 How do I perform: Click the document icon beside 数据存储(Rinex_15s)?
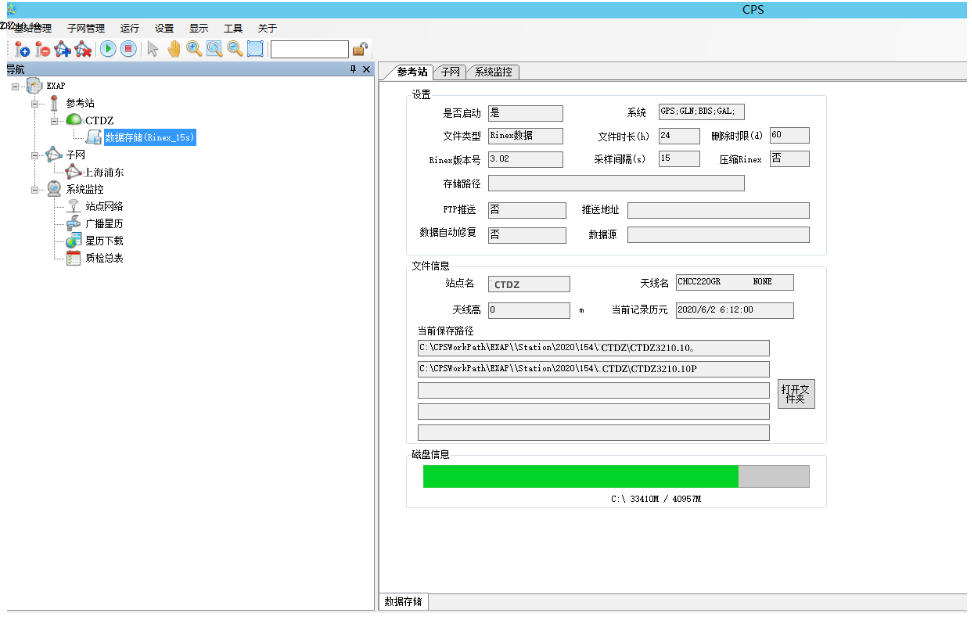pyautogui.click(x=94, y=137)
